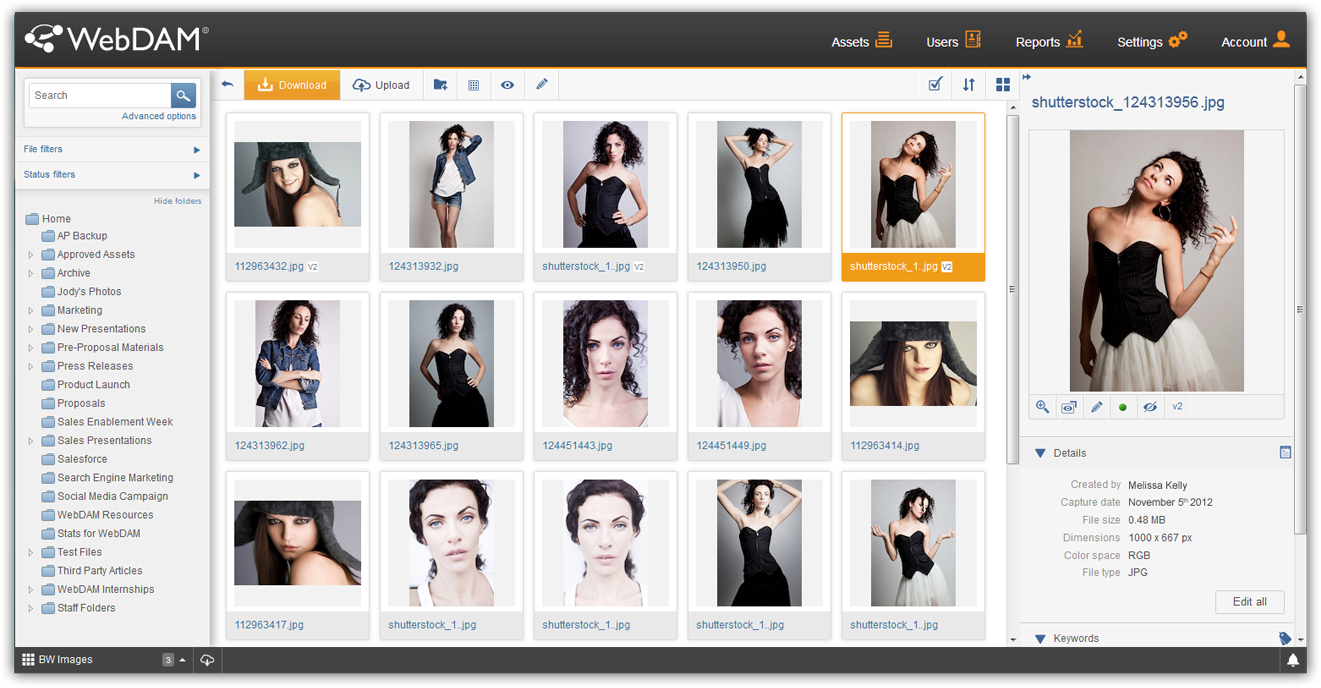Viewport: 1321px width, 688px height.
Task: Select the 112963414.jpg thumbnail
Action: click(x=913, y=364)
